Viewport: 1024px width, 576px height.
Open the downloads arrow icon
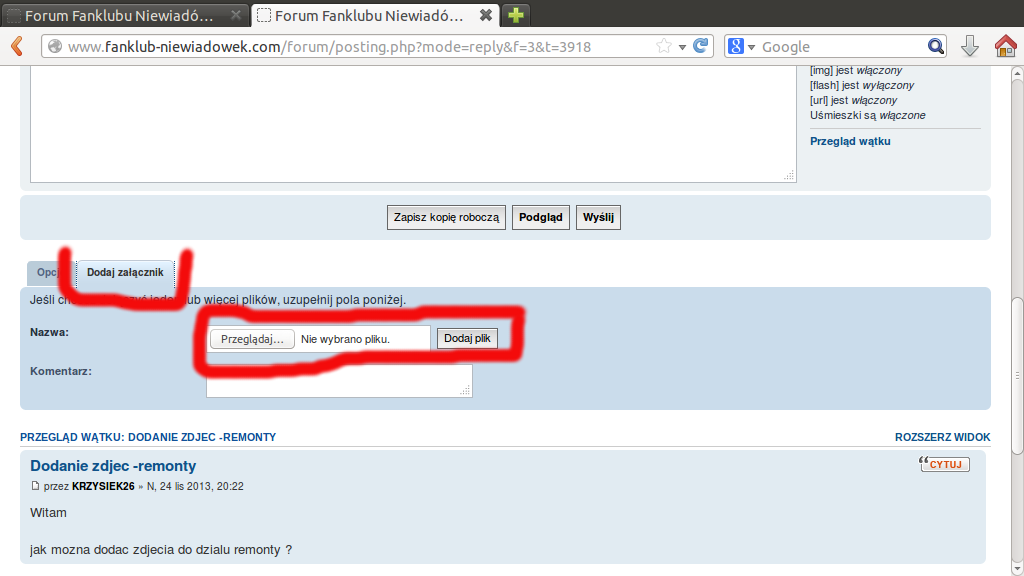969,46
